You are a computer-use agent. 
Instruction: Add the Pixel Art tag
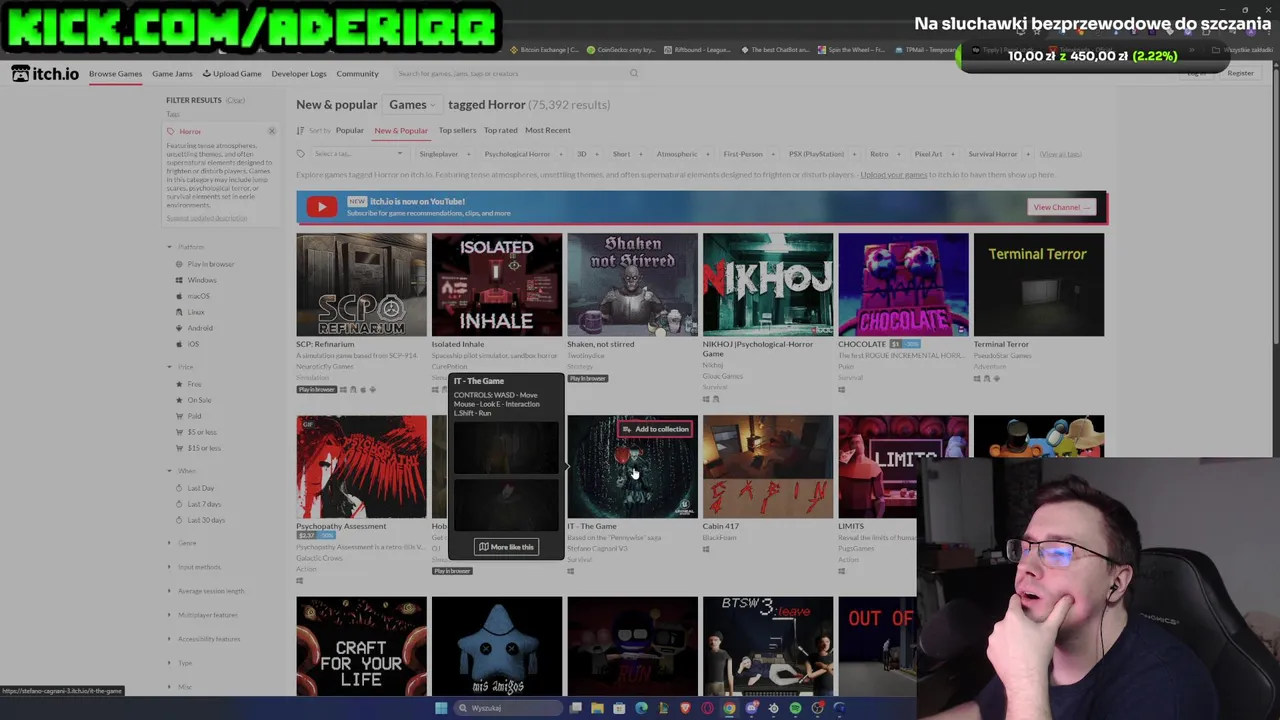(x=933, y=154)
